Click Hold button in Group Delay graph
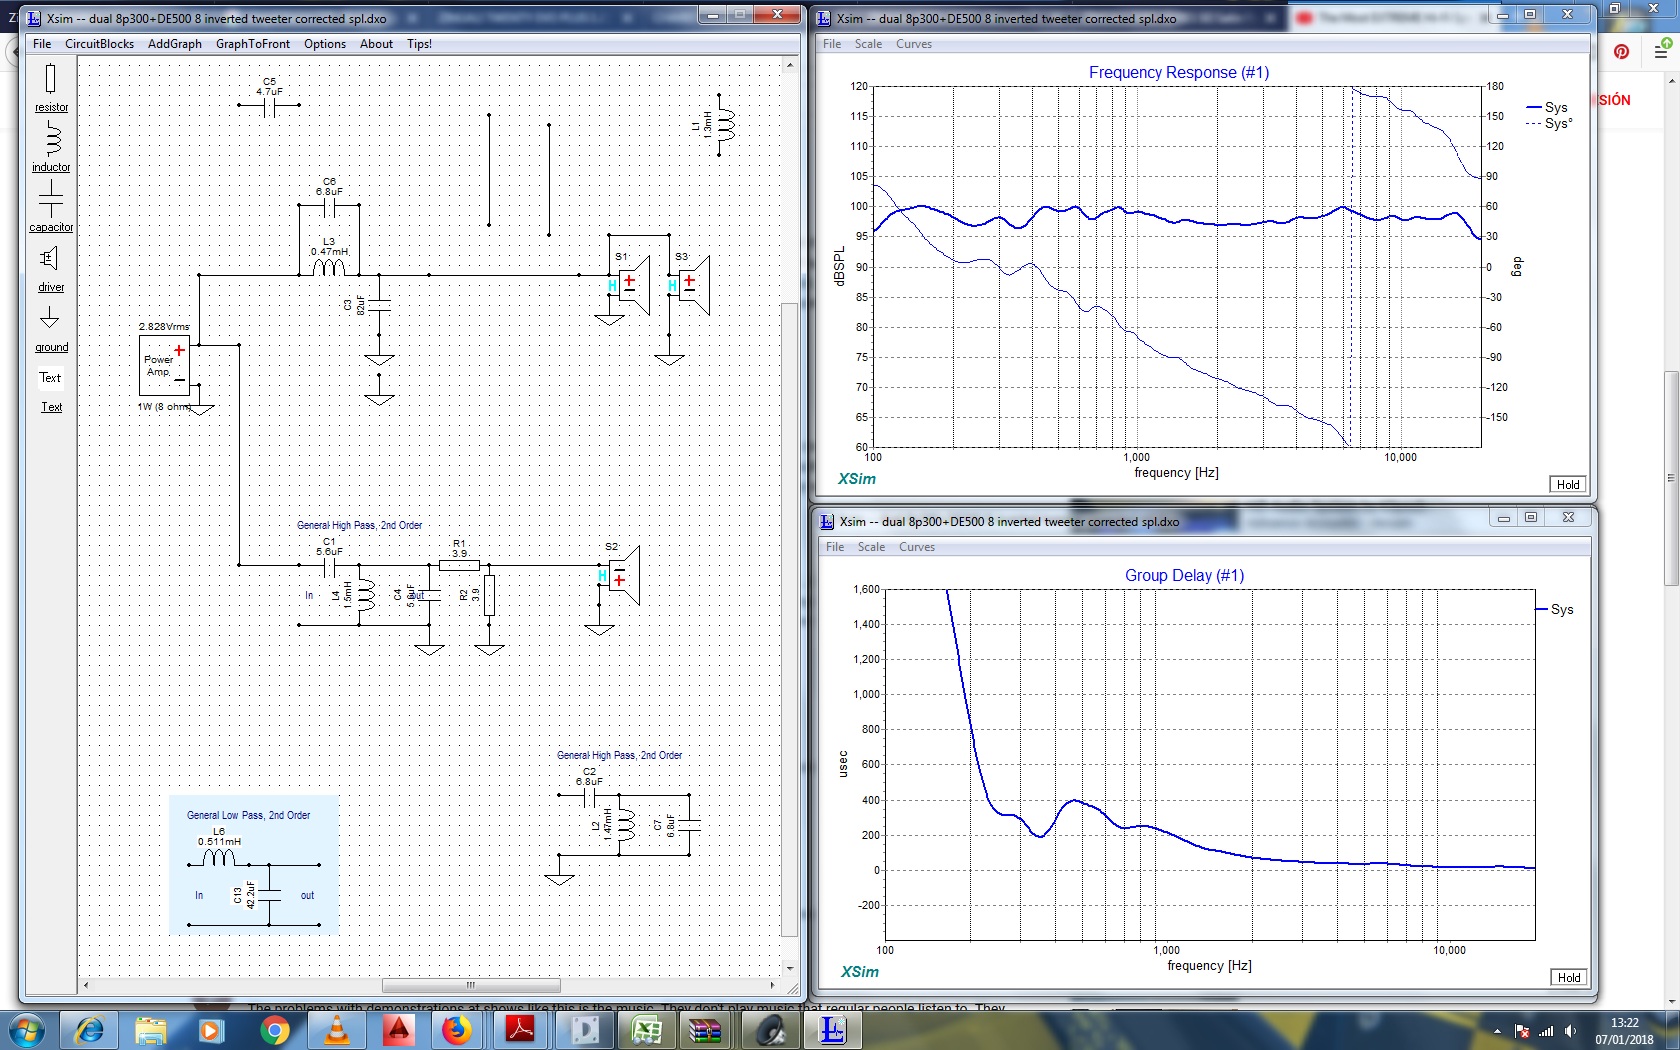The image size is (1680, 1050). point(1569,977)
